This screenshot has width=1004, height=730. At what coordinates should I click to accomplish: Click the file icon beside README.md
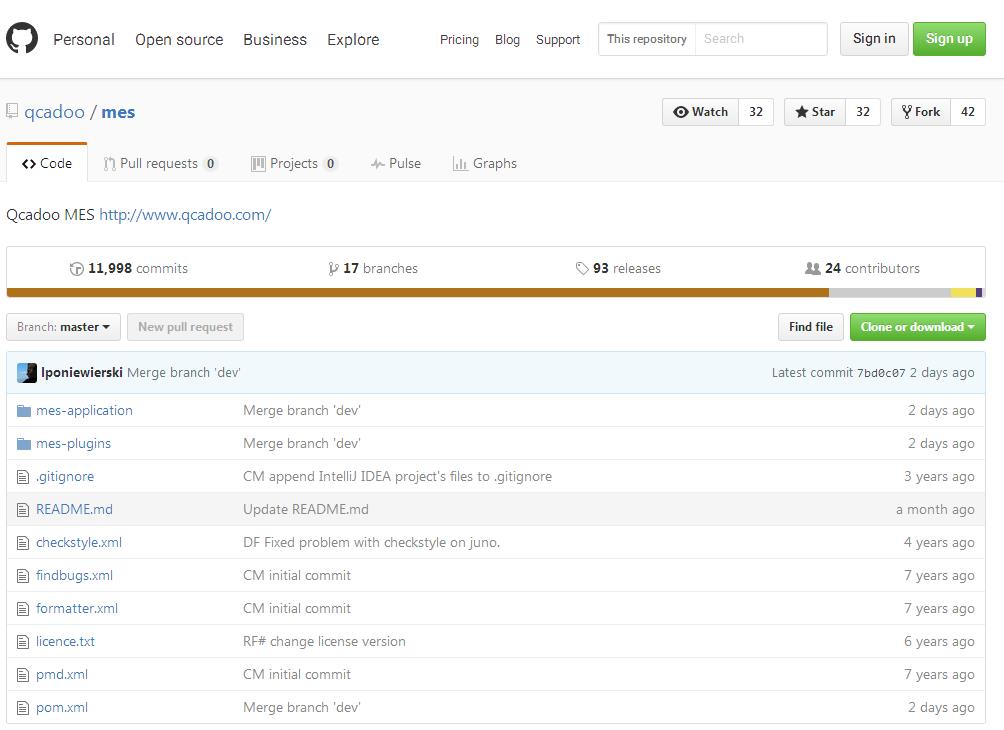click(x=23, y=510)
